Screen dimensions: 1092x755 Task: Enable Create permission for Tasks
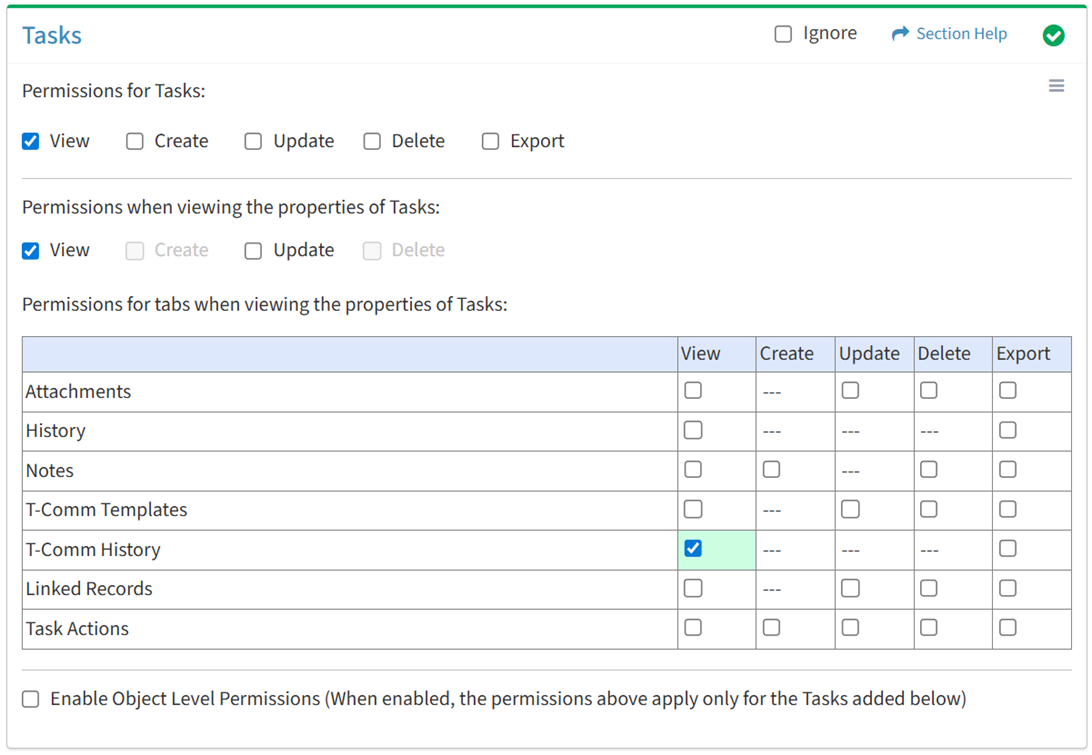click(x=135, y=141)
